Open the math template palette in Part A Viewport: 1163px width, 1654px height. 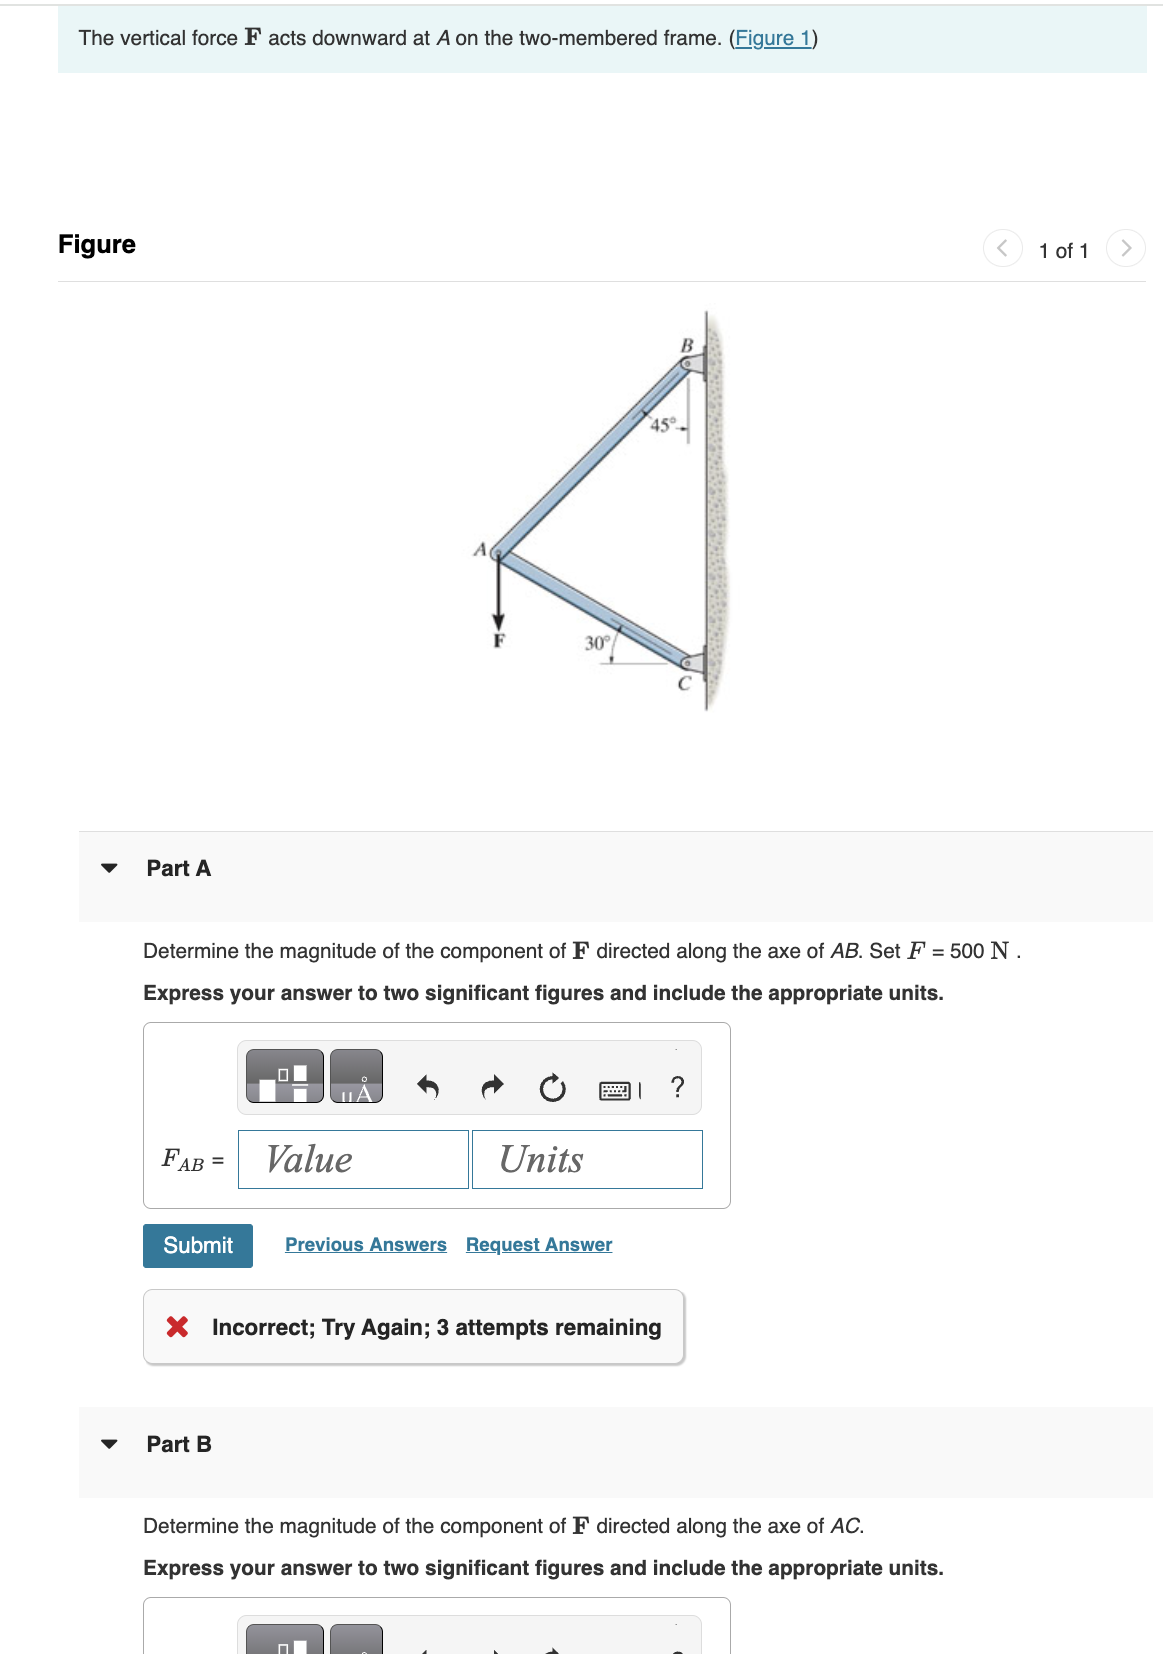pyautogui.click(x=283, y=1076)
